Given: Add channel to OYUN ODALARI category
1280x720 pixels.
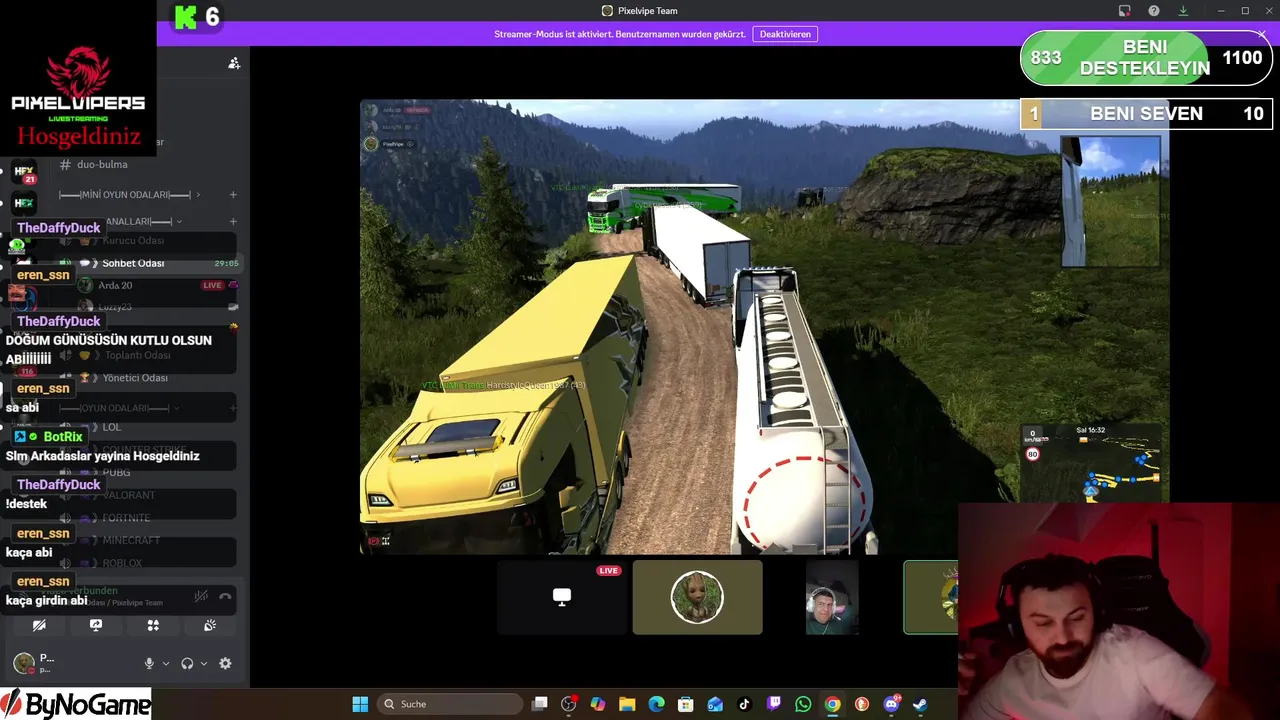Looking at the screenshot, I should click(233, 408).
